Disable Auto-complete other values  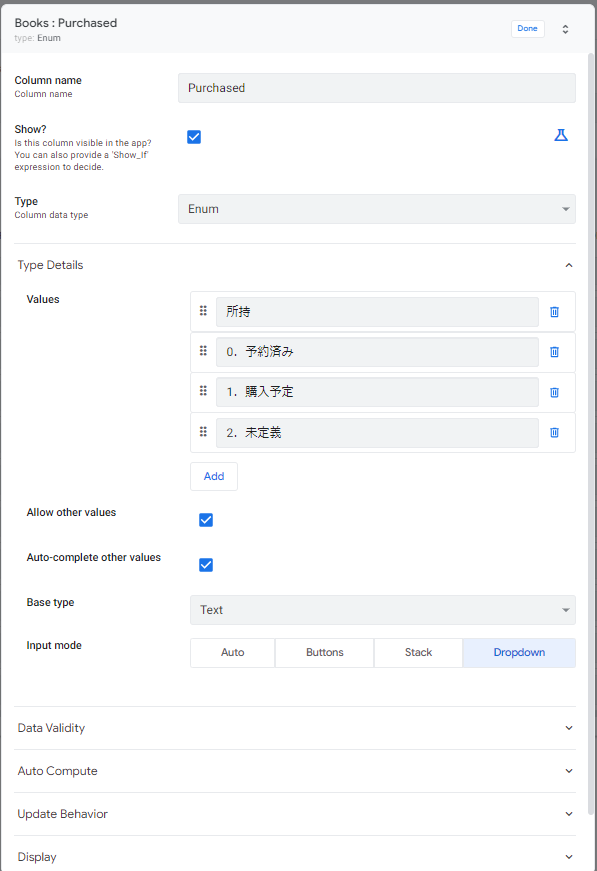coord(206,565)
